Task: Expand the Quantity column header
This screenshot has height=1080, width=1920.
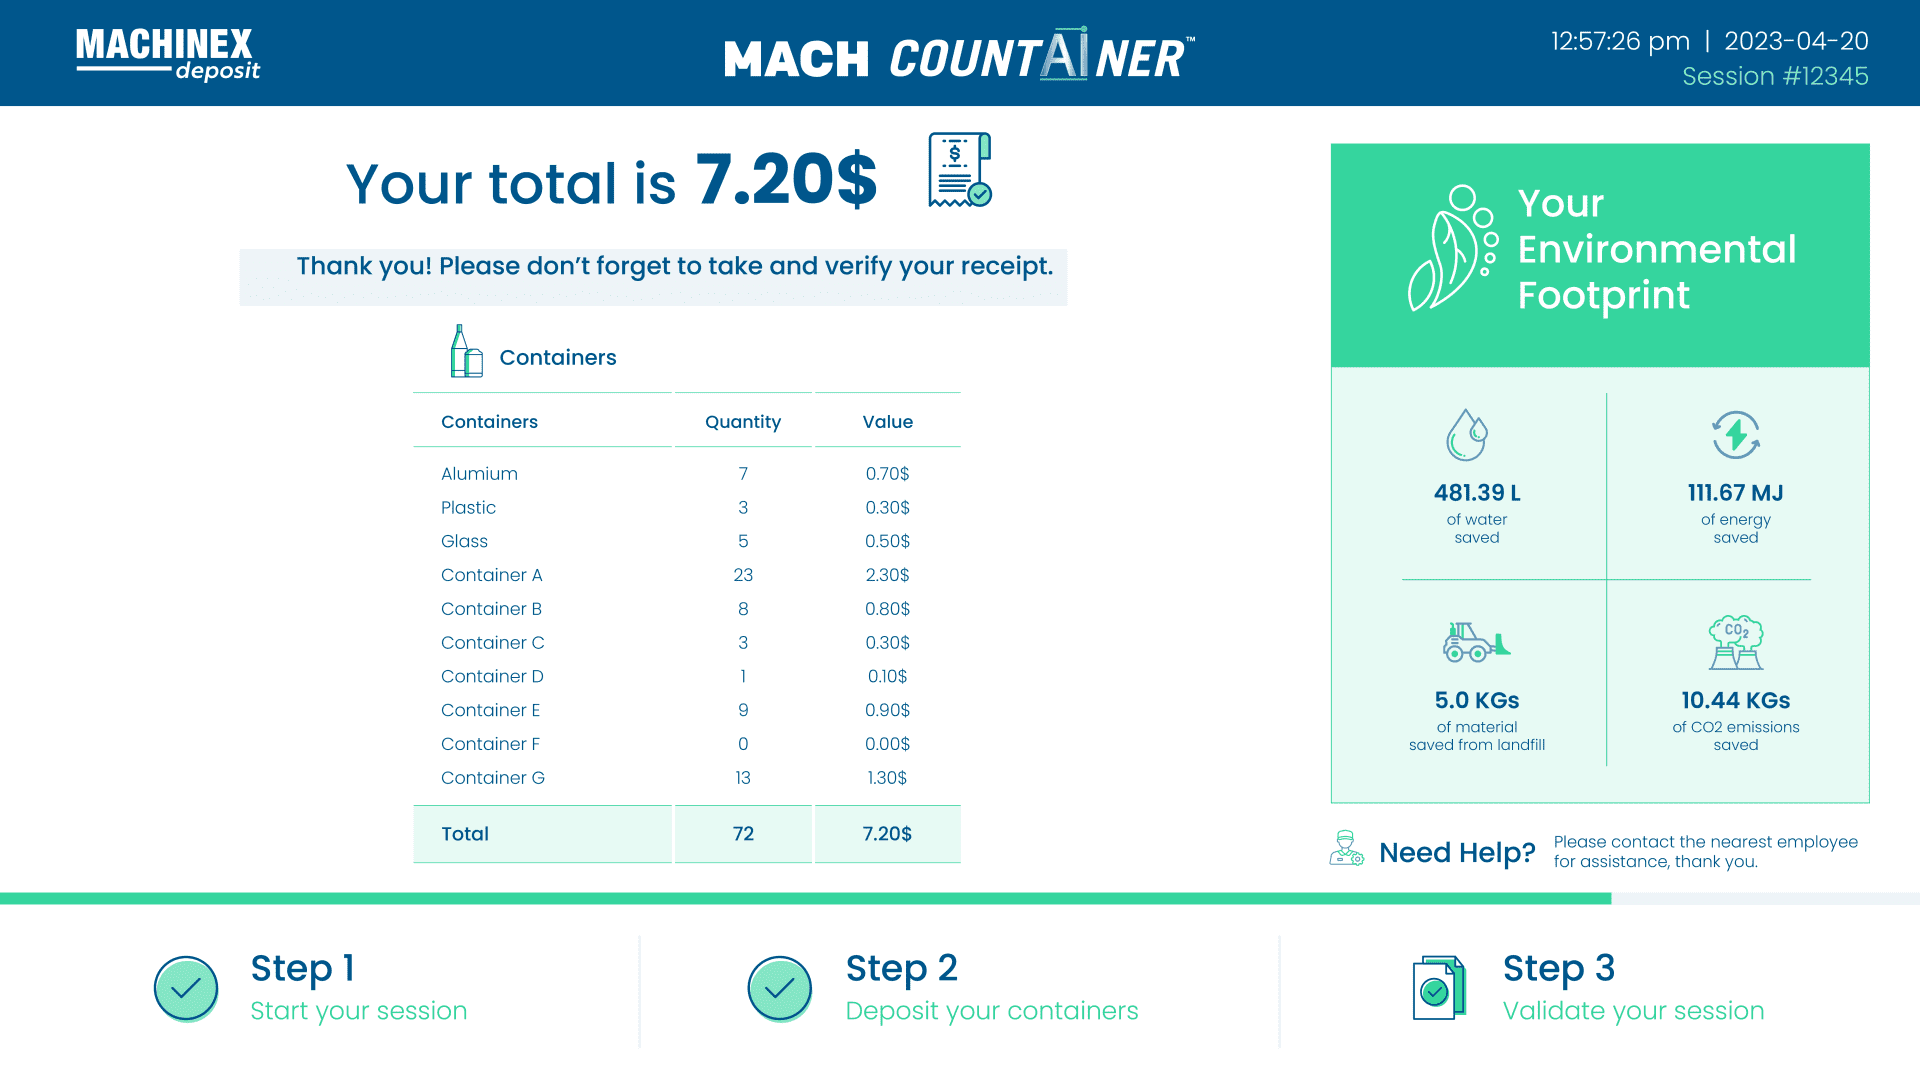Action: click(x=742, y=421)
